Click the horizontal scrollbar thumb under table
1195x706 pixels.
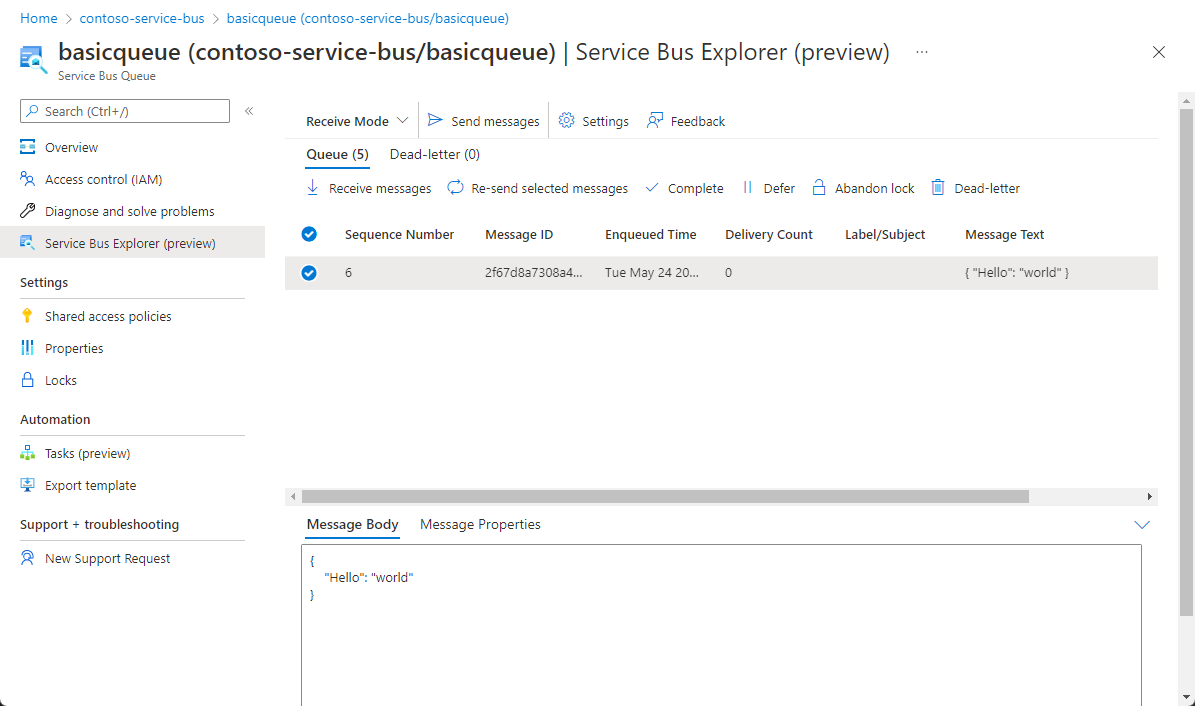[x=665, y=496]
